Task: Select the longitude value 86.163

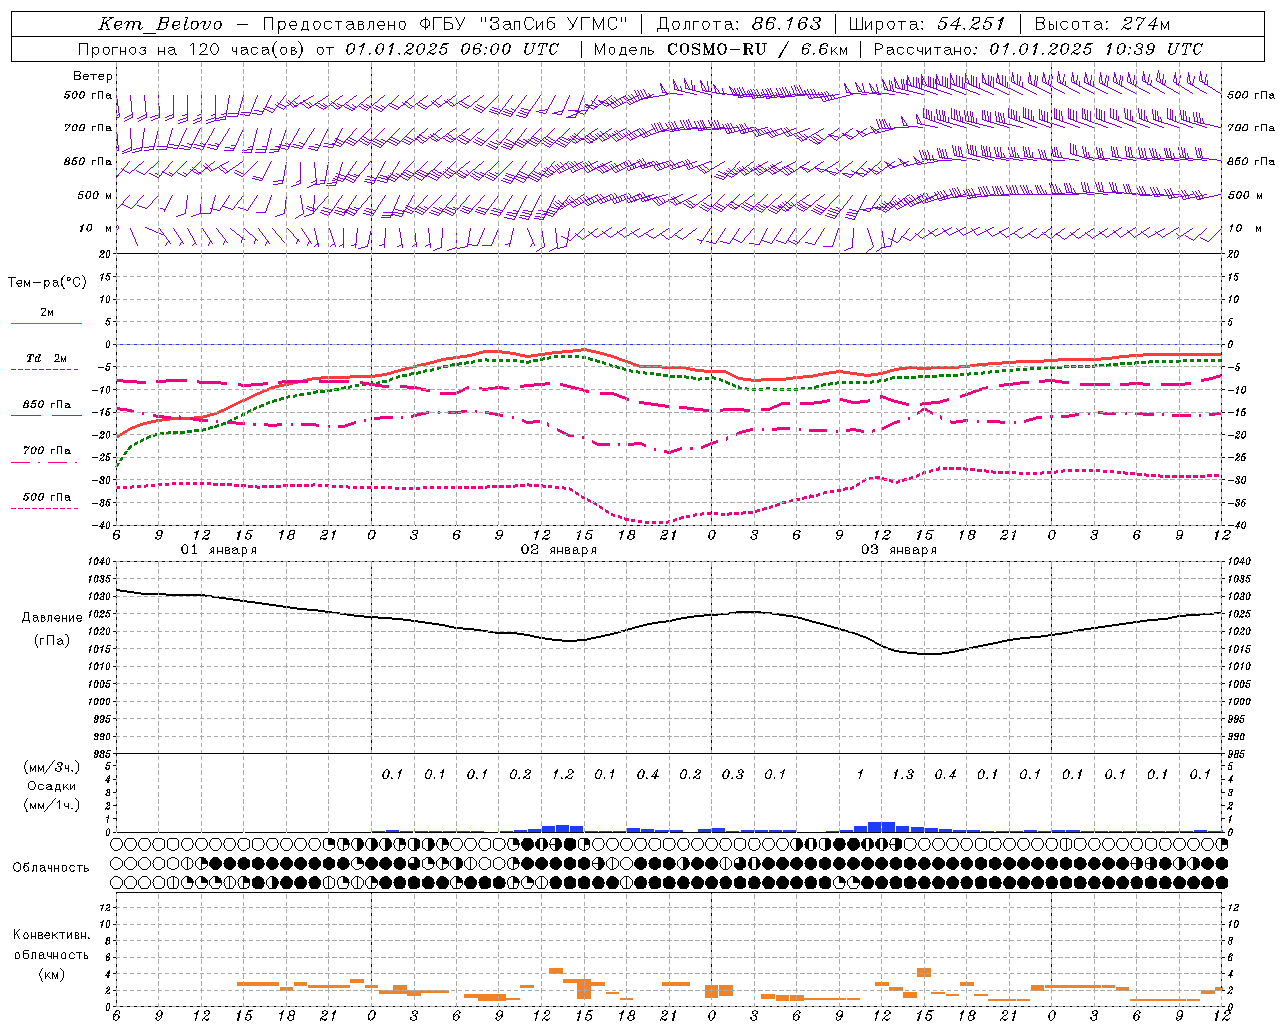Action: pos(787,24)
